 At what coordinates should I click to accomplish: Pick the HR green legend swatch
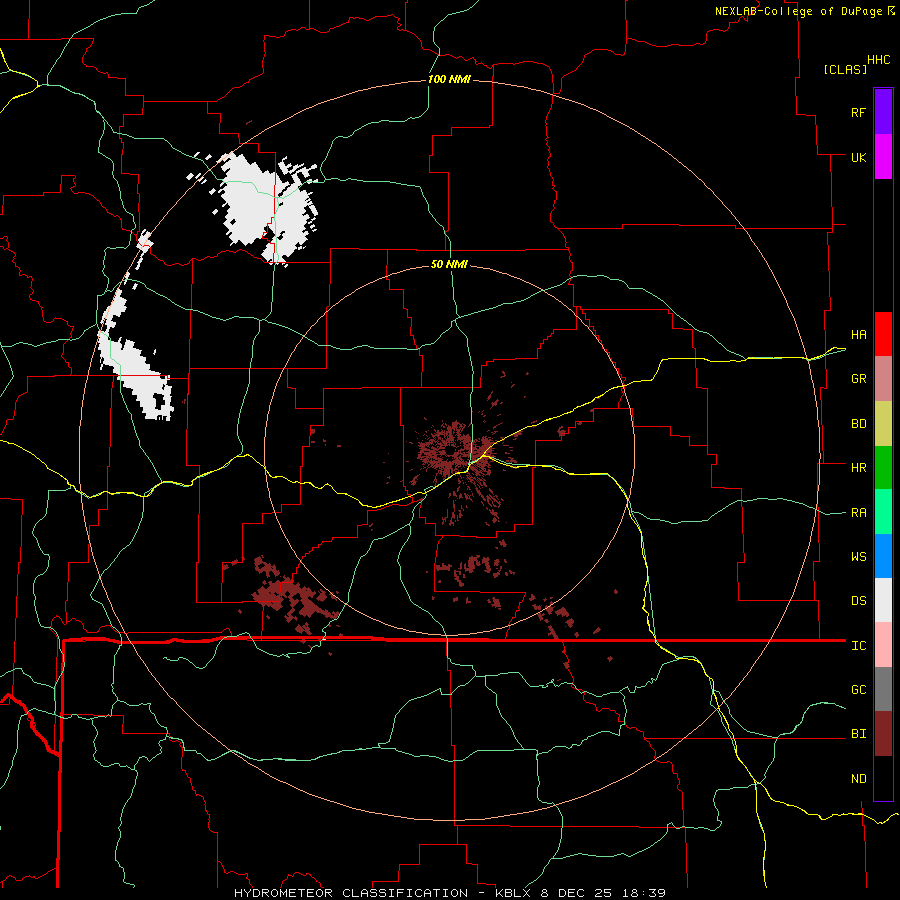click(883, 468)
